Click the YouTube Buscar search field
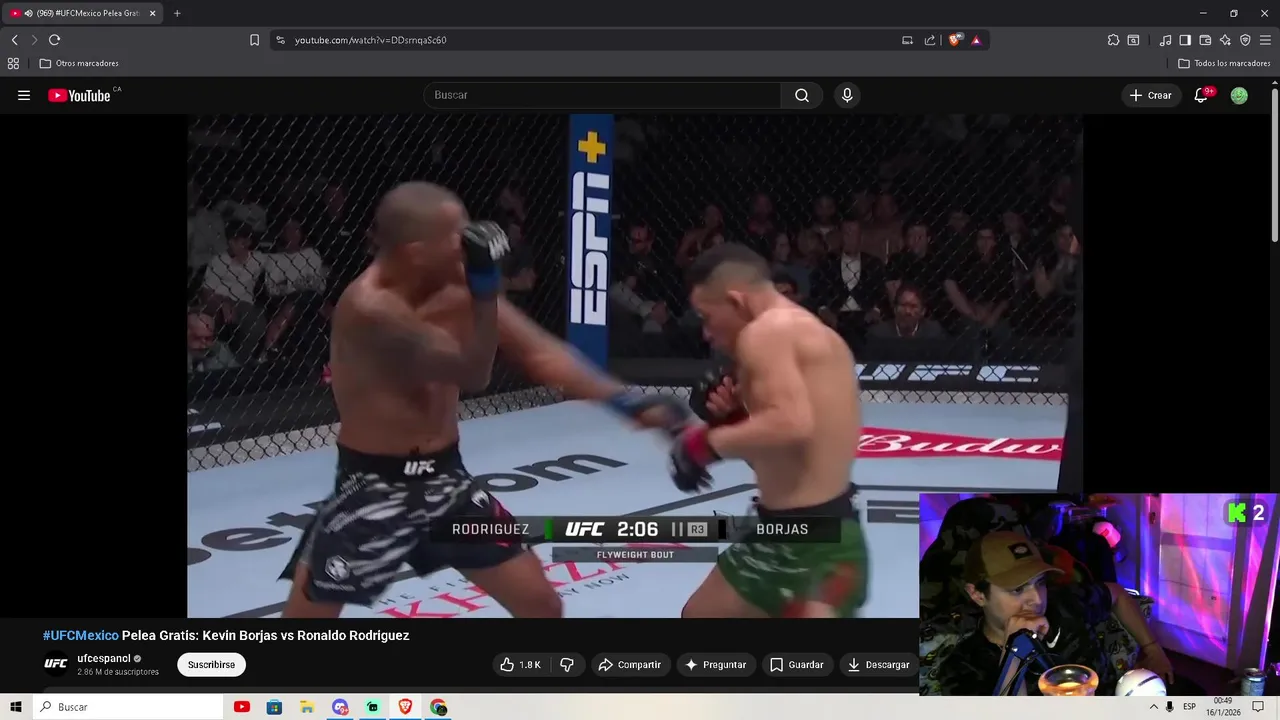 [602, 95]
